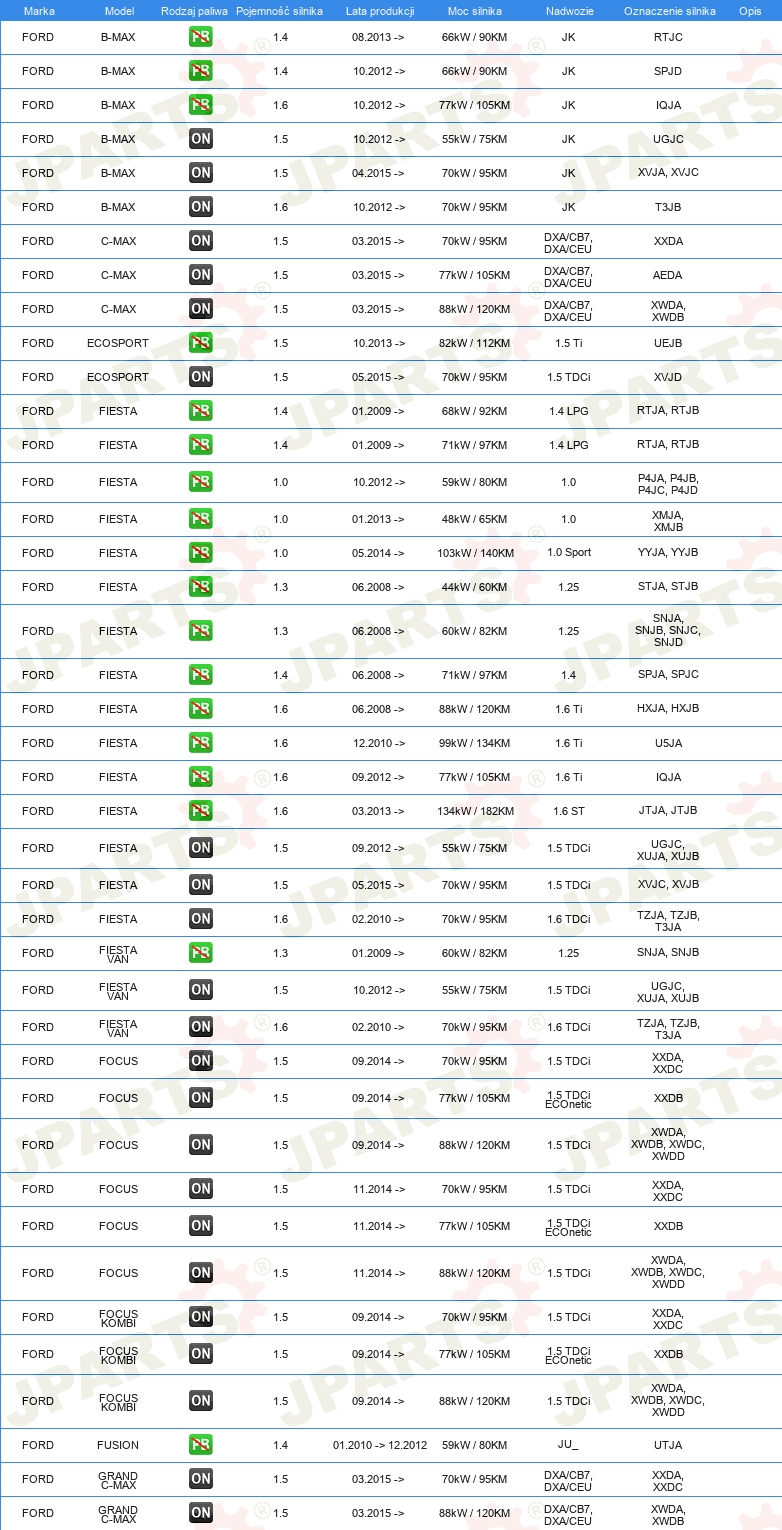Click the engine code JTJA, JTJB cell

pyautogui.click(x=669, y=811)
